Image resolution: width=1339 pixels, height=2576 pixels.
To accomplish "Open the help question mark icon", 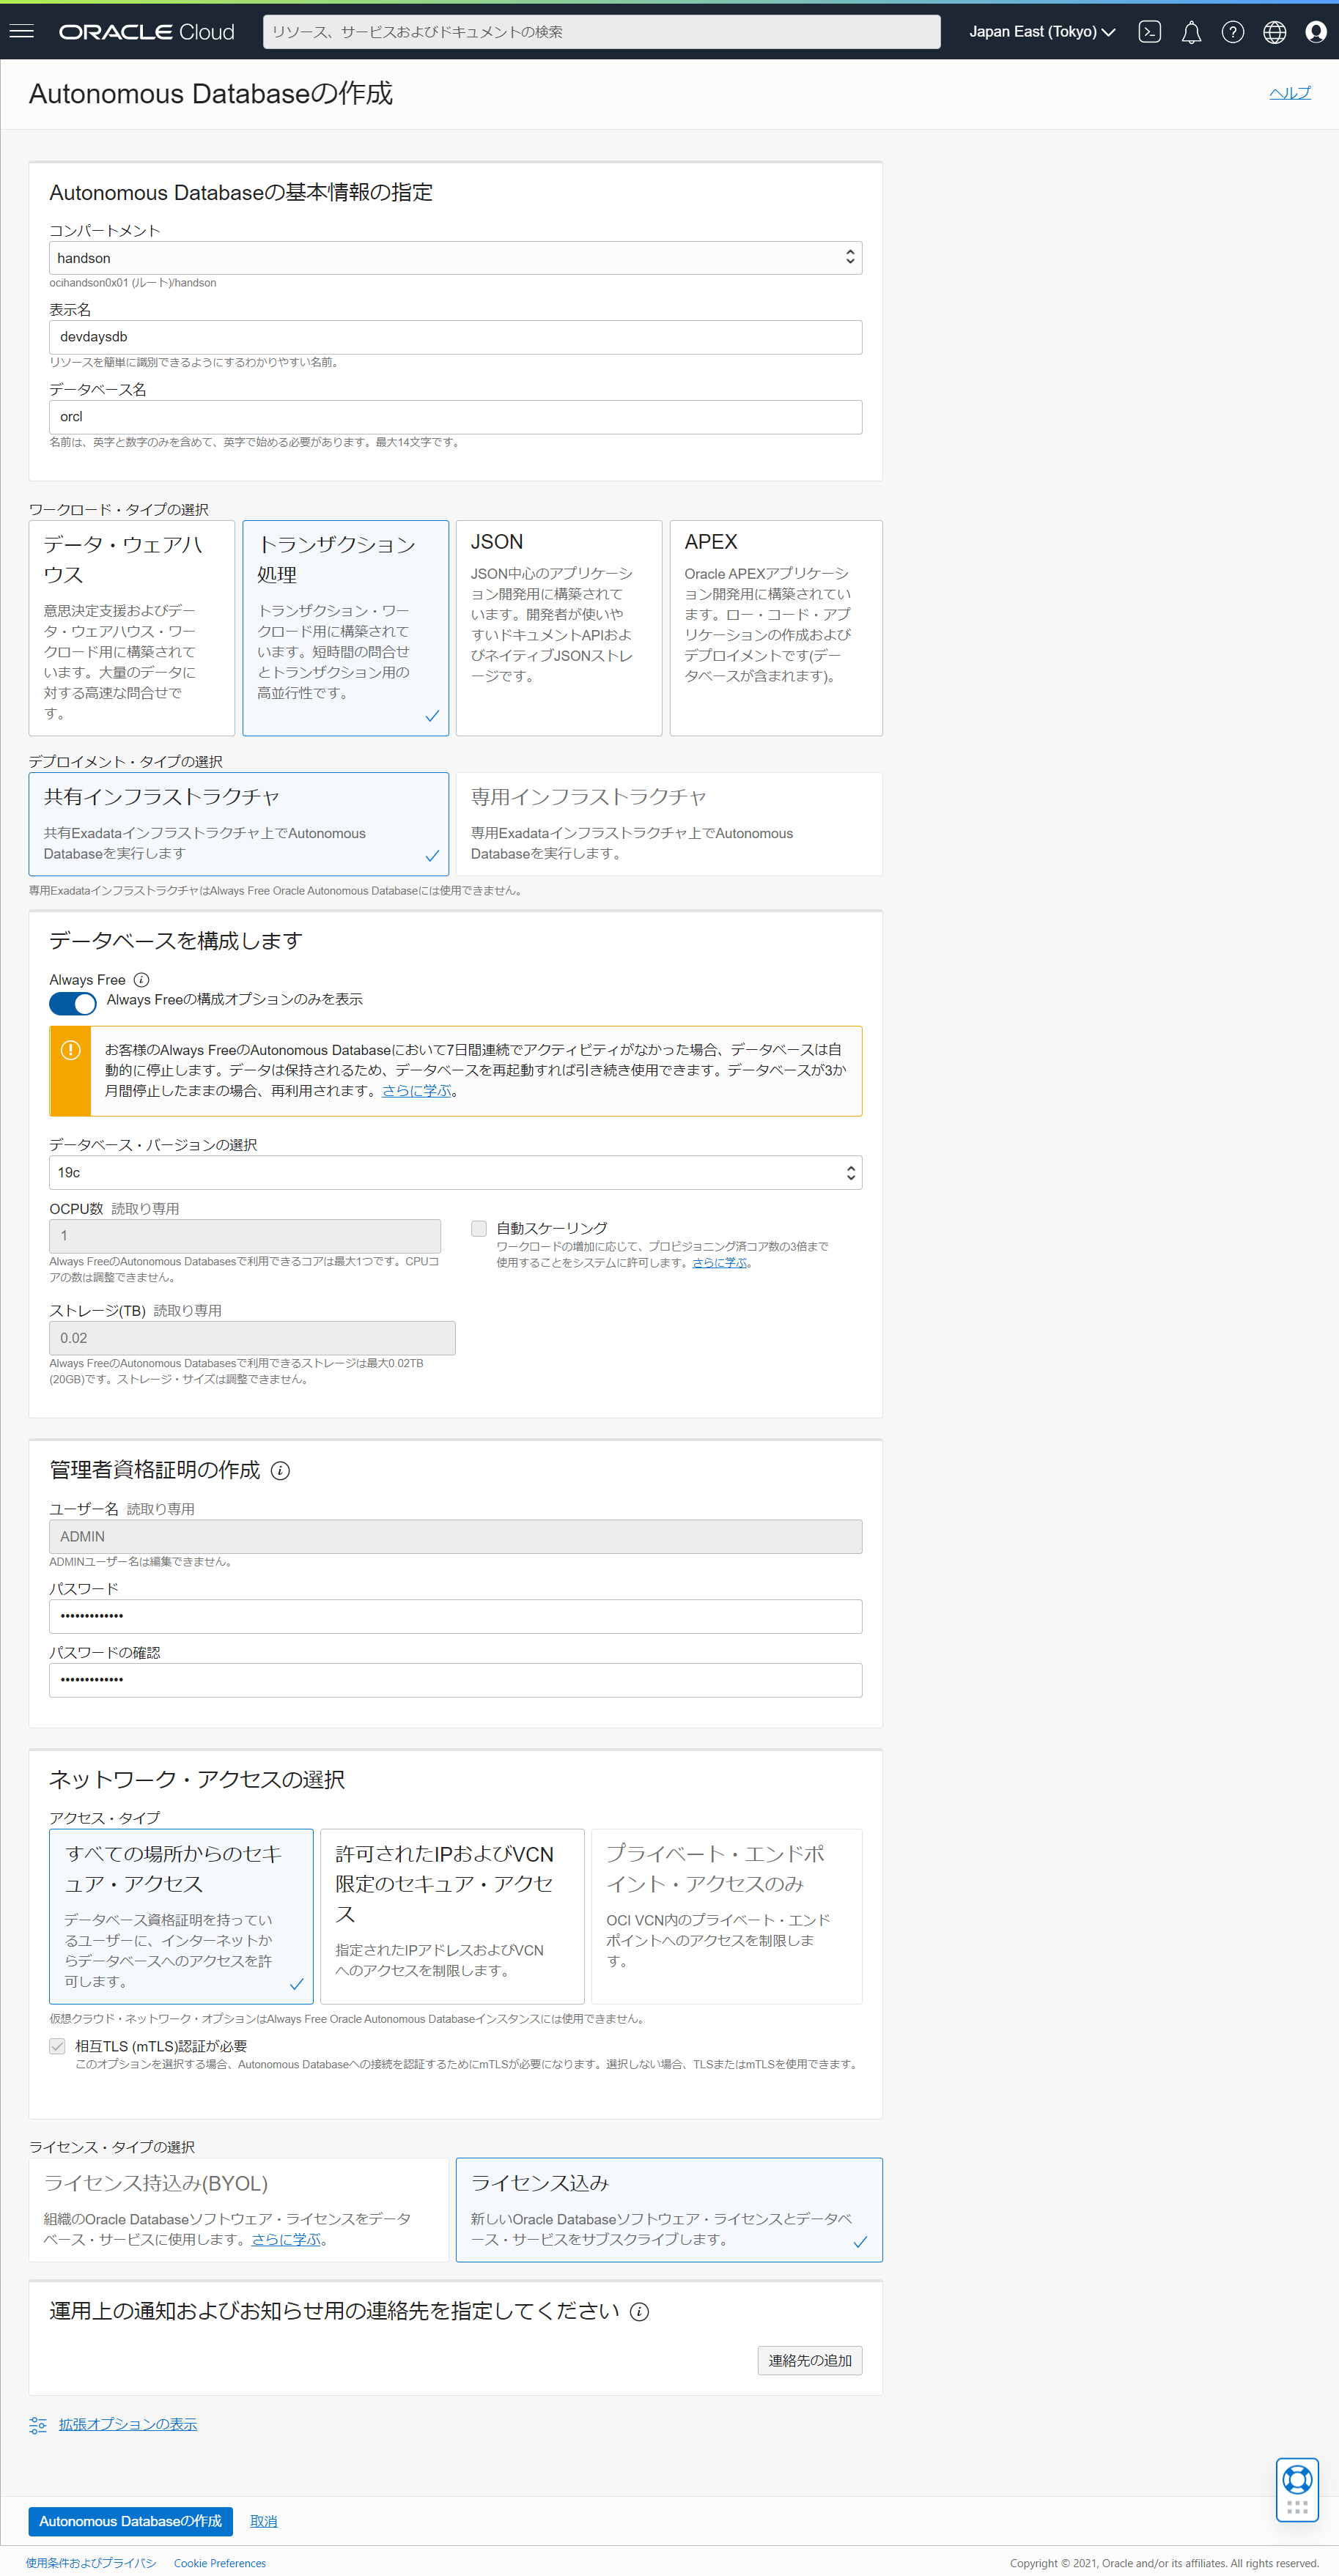I will (1233, 31).
